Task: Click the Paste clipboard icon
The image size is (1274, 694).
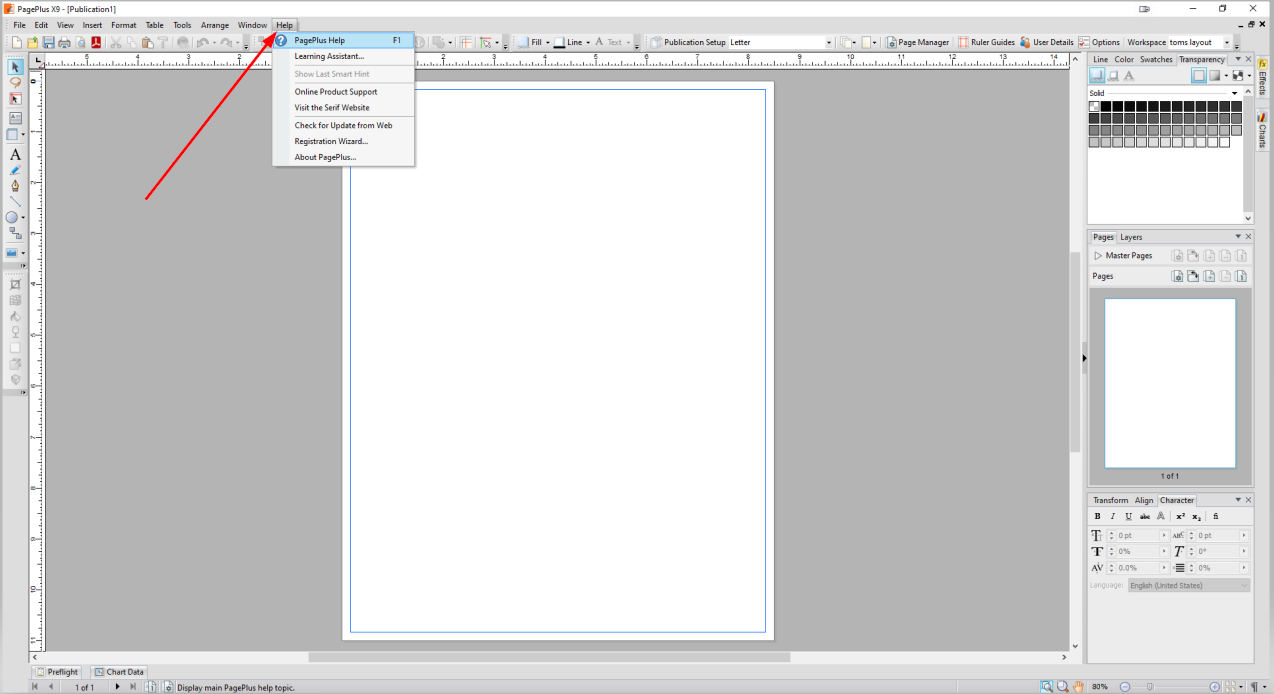Action: (147, 42)
